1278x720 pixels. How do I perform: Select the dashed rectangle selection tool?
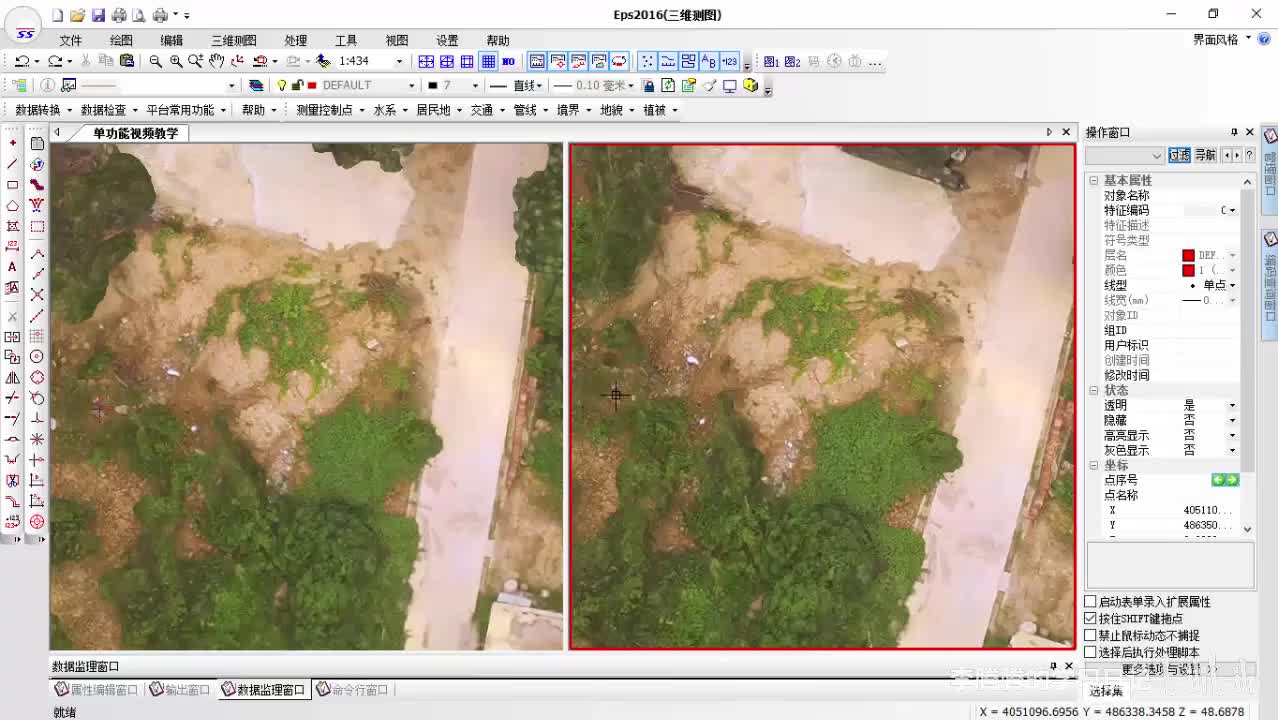coord(37,227)
